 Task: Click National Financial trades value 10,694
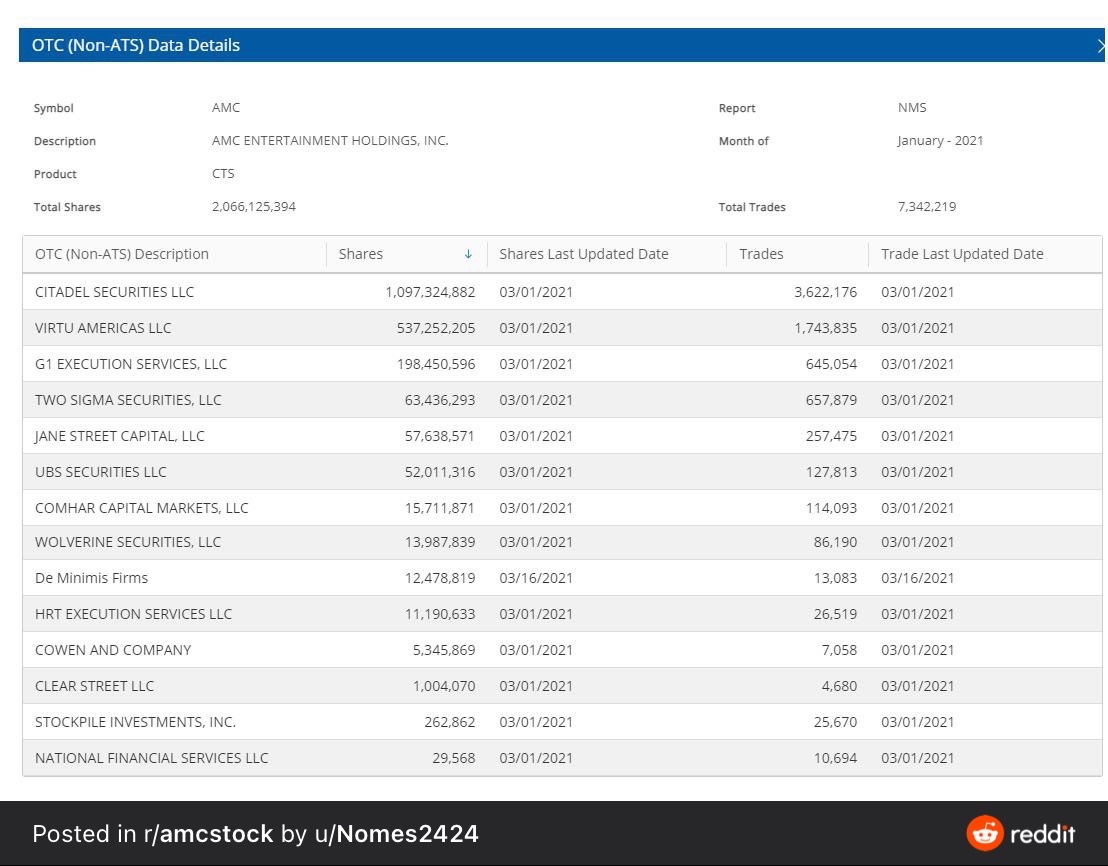coord(835,758)
